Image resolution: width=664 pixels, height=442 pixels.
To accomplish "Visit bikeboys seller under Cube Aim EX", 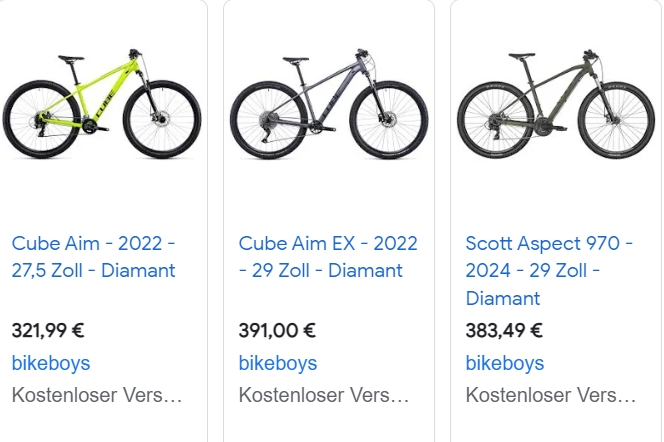I will (x=278, y=363).
